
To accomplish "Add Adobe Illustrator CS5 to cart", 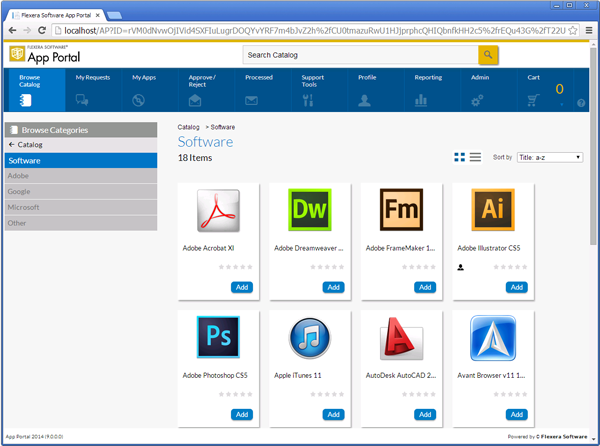I will point(517,287).
